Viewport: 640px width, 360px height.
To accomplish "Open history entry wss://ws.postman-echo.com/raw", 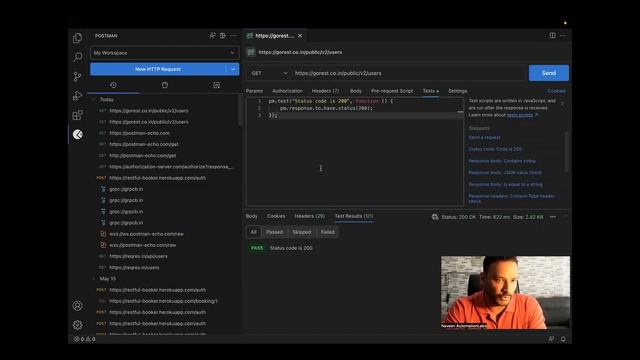I will click(x=147, y=234).
